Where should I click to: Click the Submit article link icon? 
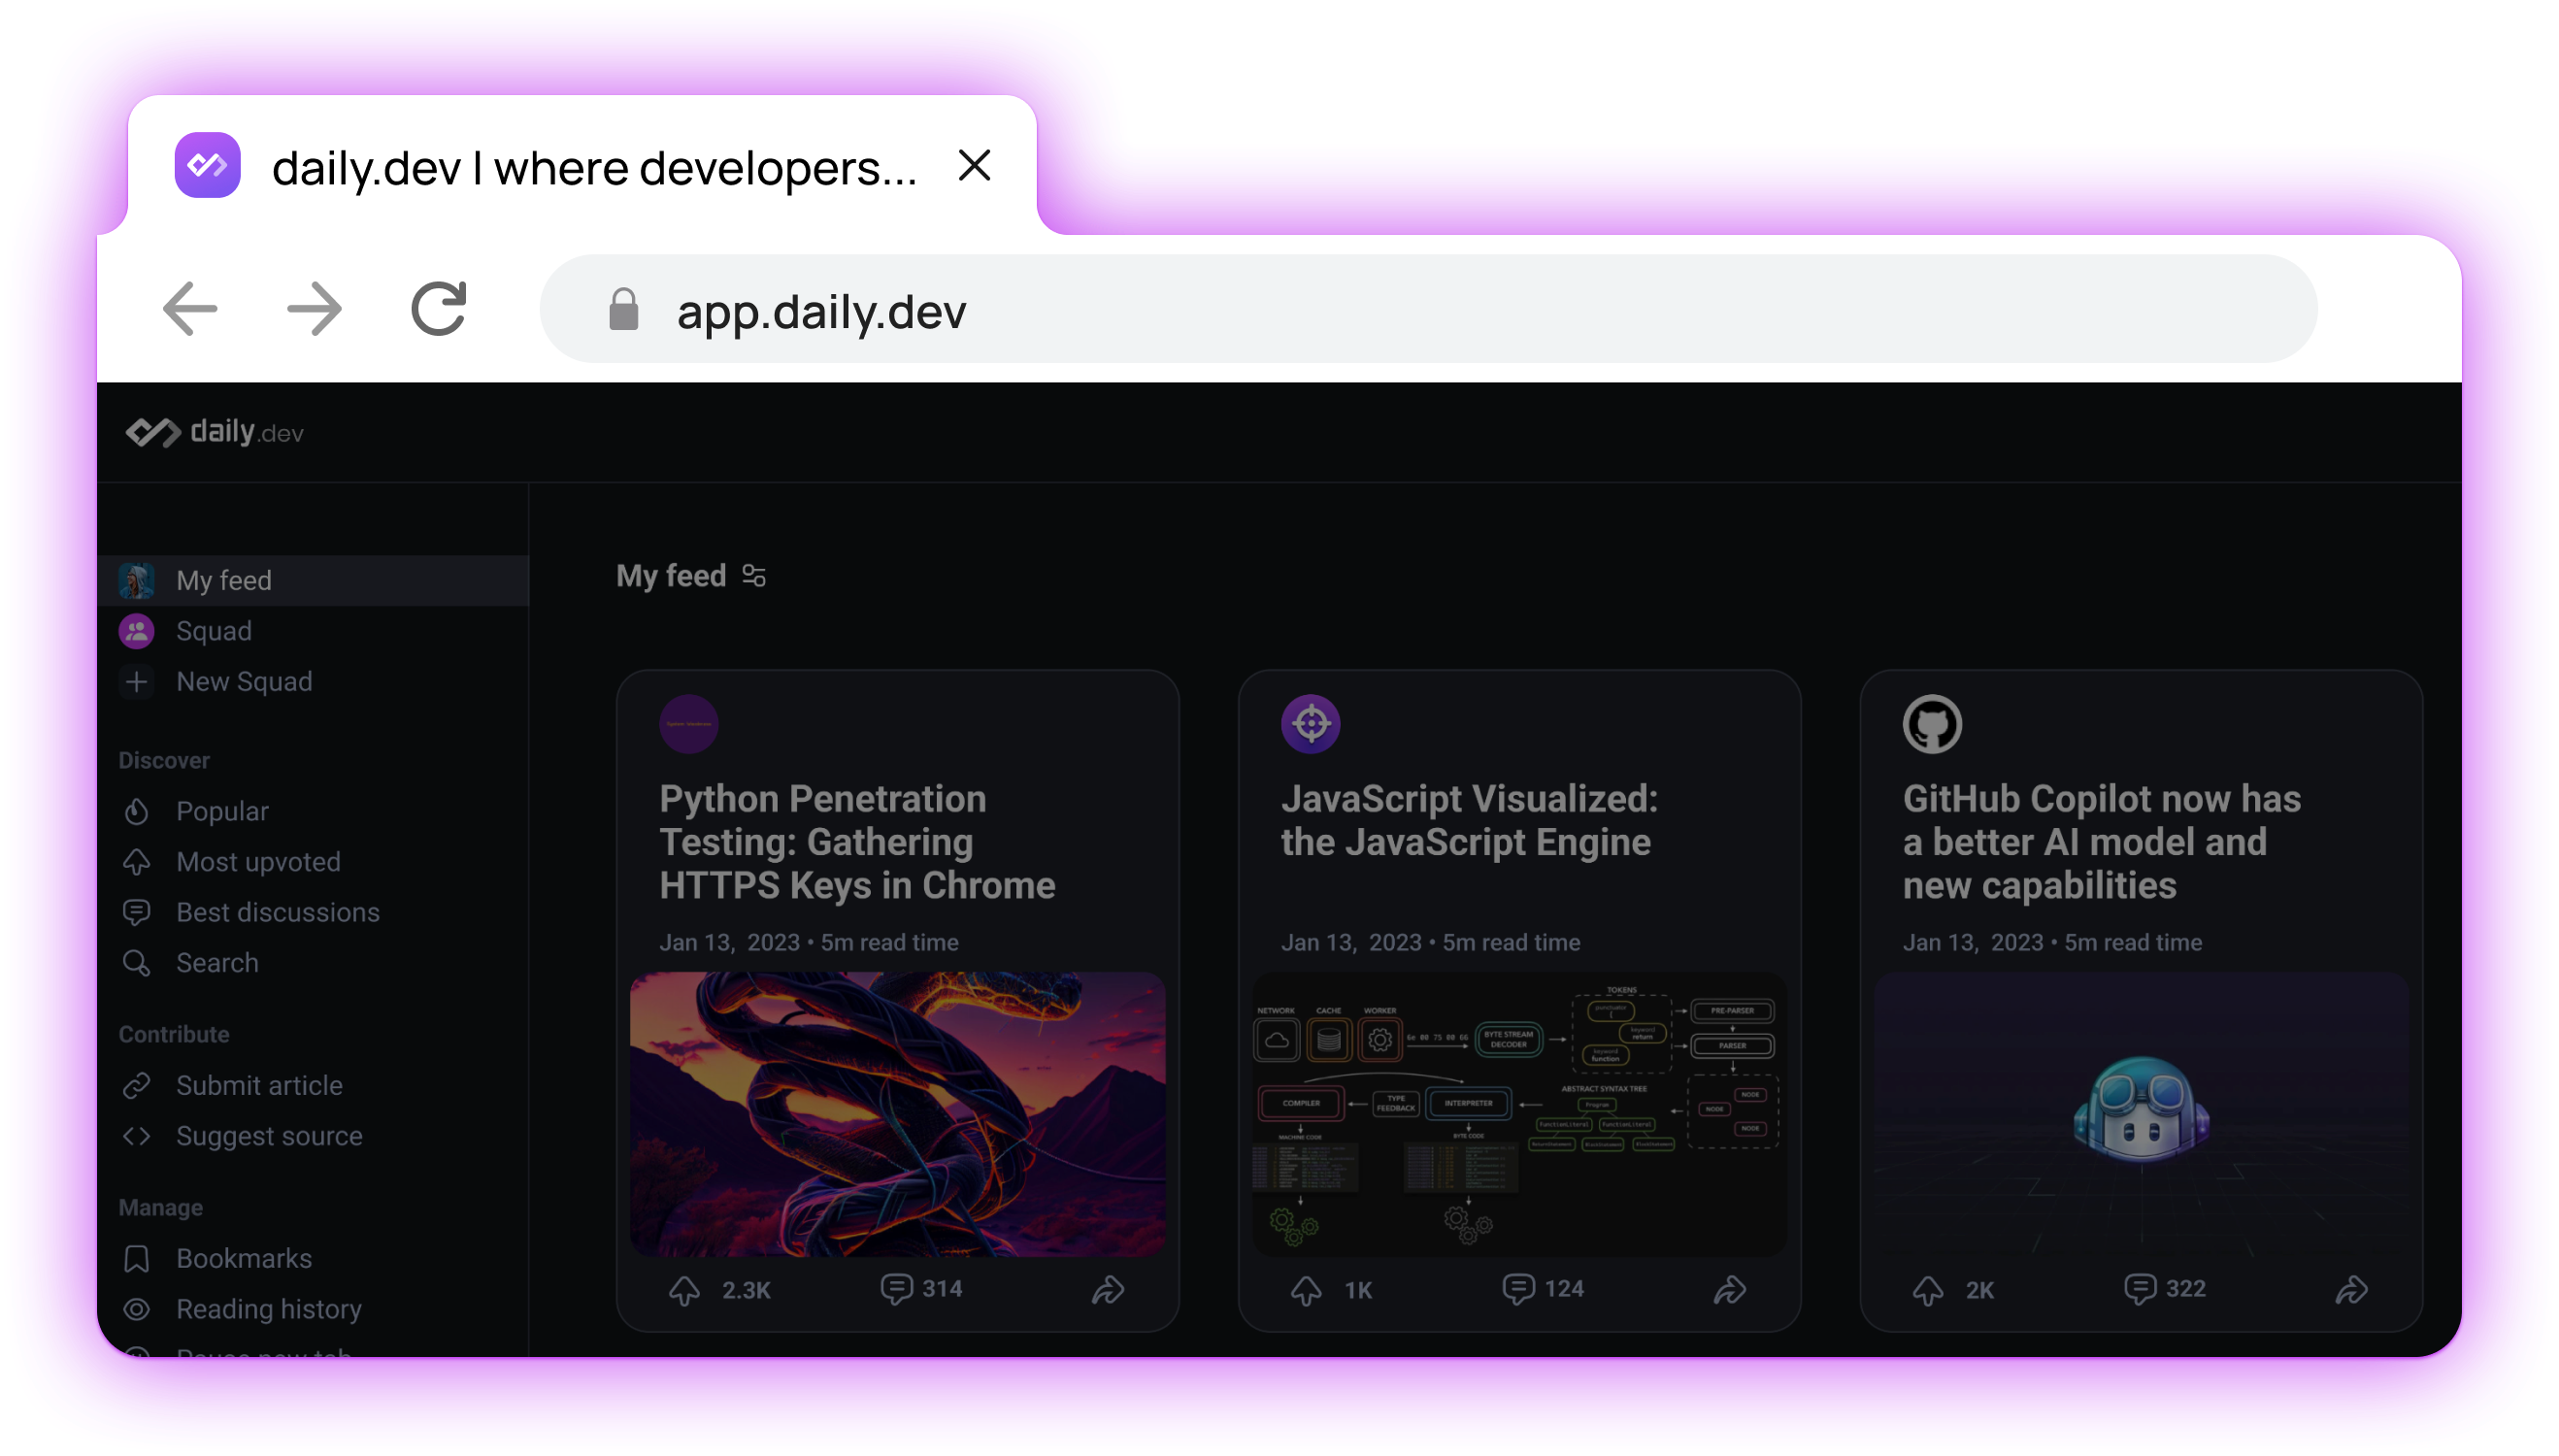click(x=137, y=1085)
